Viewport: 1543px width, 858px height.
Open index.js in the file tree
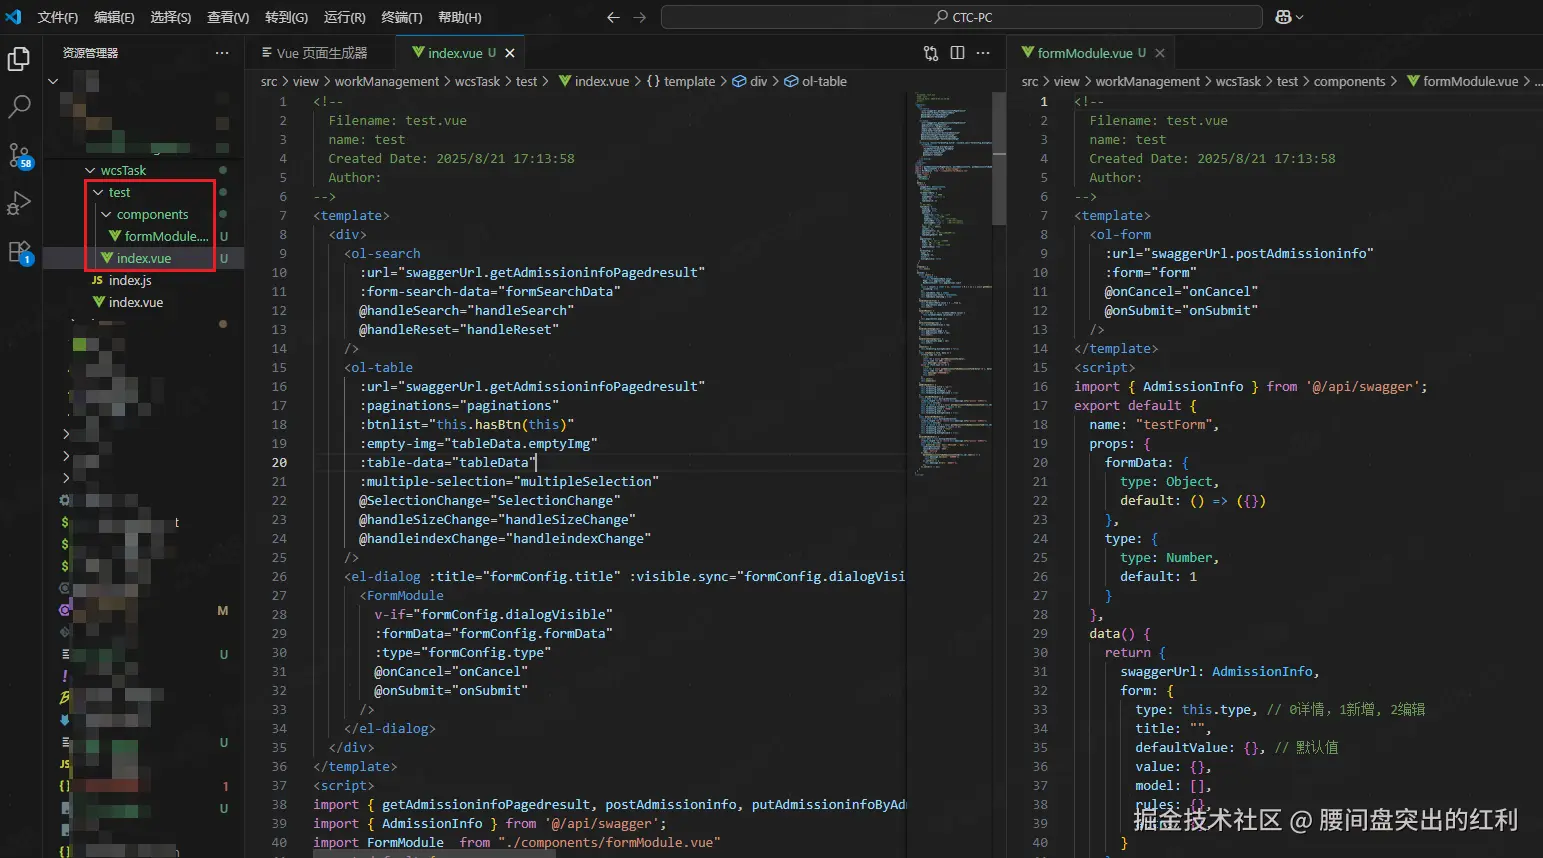click(x=130, y=281)
